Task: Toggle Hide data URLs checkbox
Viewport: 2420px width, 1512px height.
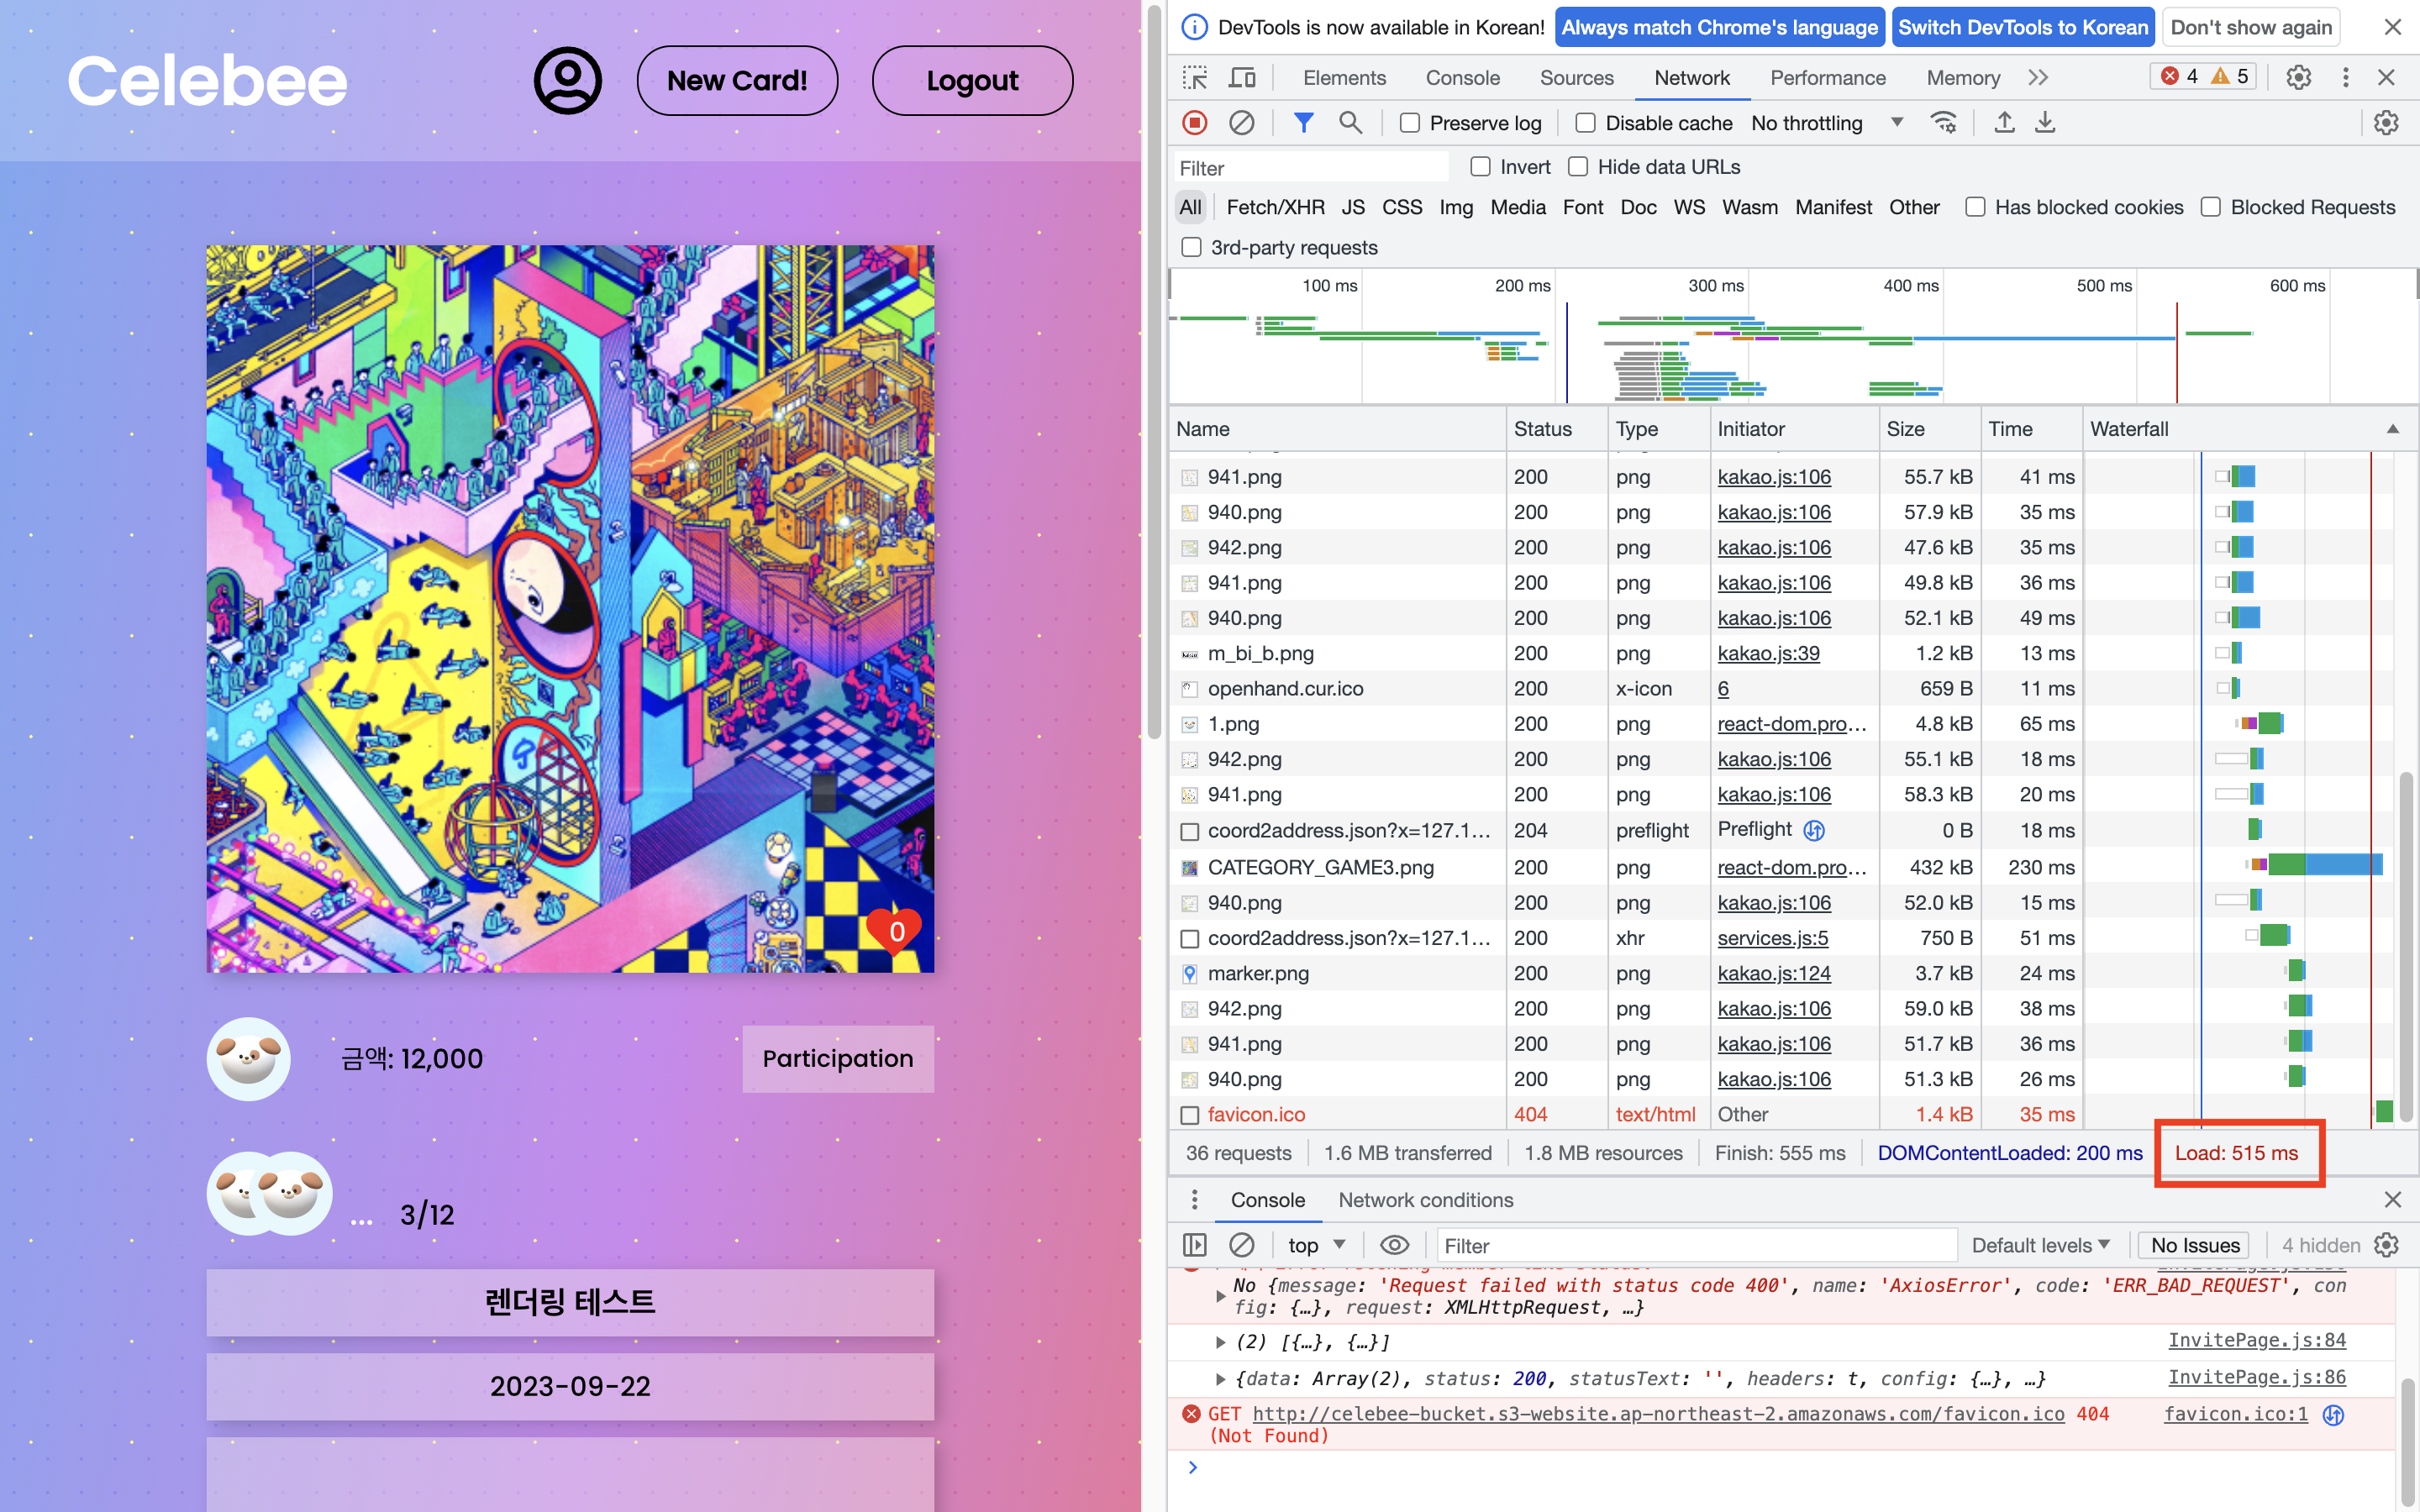Action: pos(1578,167)
